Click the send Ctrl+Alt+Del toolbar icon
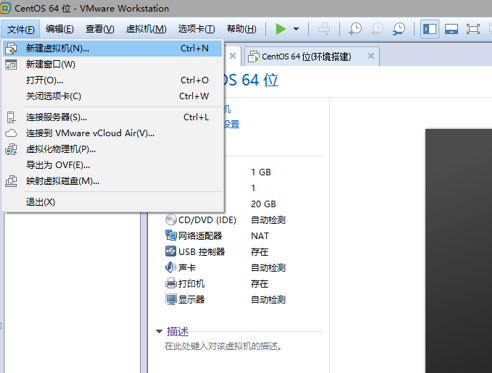The image size is (492, 373). pos(324,29)
